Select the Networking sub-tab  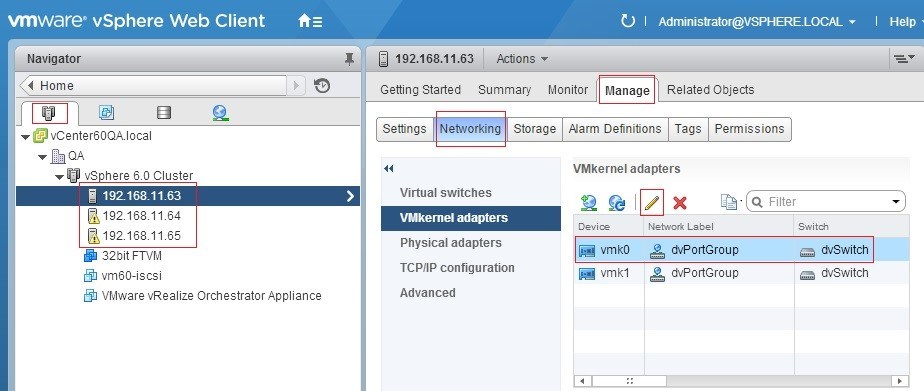[x=470, y=128]
